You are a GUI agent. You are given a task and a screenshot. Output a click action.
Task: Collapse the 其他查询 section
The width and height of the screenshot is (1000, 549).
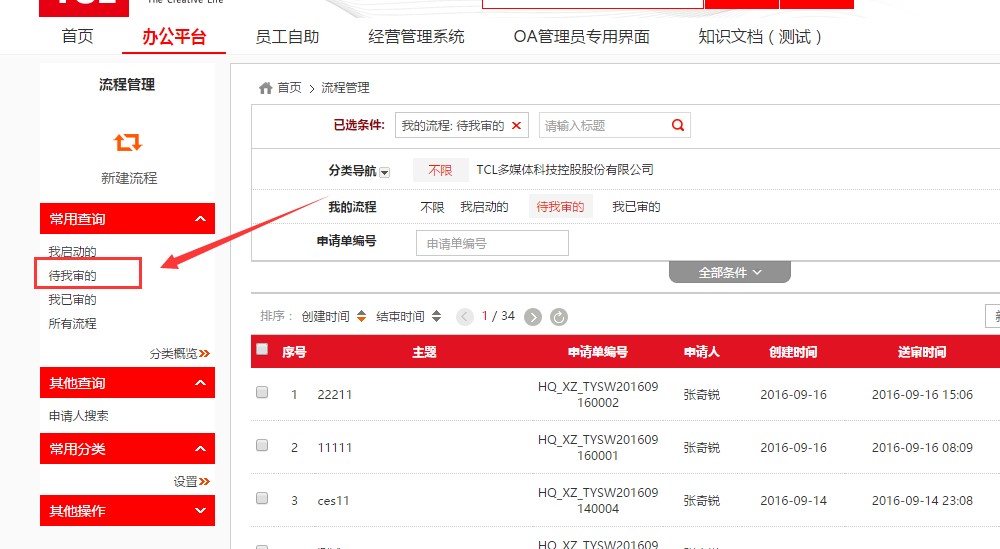[200, 383]
